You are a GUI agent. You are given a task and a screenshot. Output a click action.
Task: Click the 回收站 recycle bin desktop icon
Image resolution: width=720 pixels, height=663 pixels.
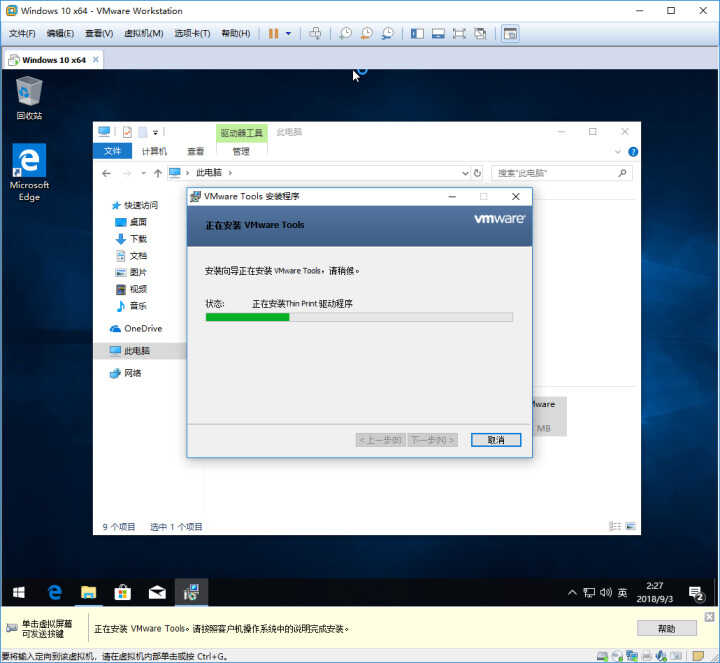coord(29,98)
